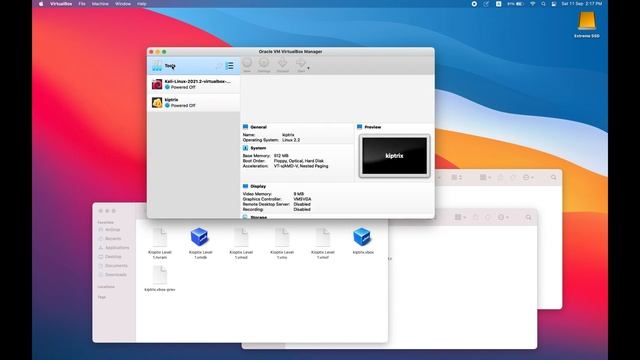Open the Display section header
Image resolution: width=640 pixels, height=360 pixels.
click(x=258, y=186)
